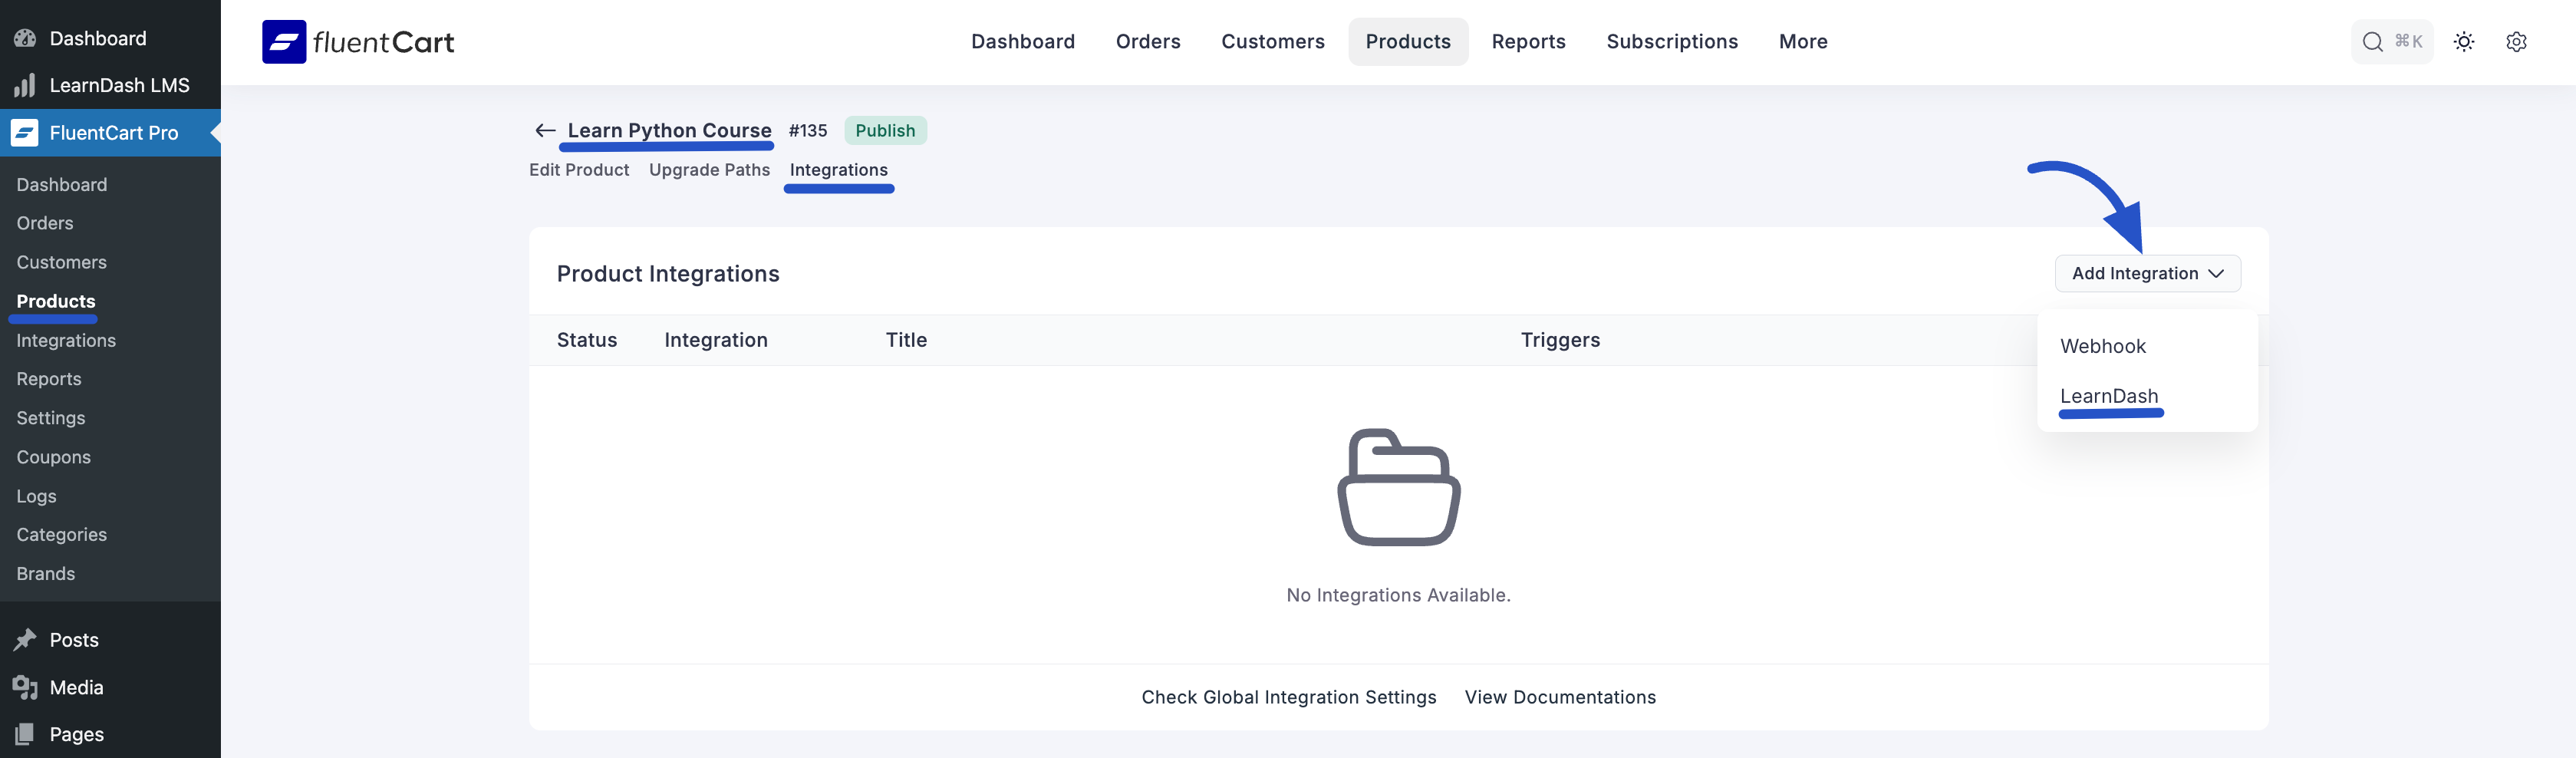Open the More menu in top navigation
Screen dimensions: 2576x758
1802,42
